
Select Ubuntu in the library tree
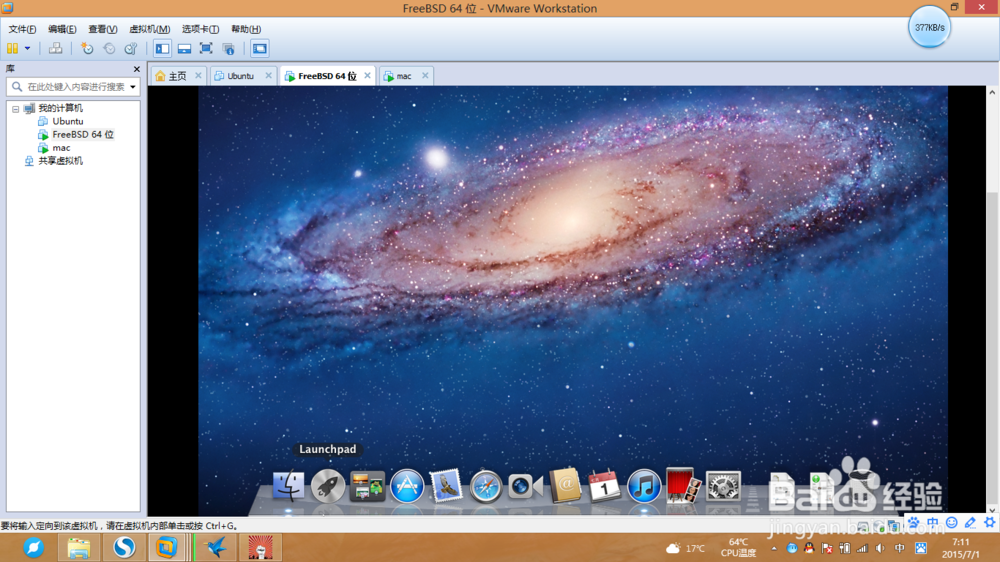coord(68,121)
